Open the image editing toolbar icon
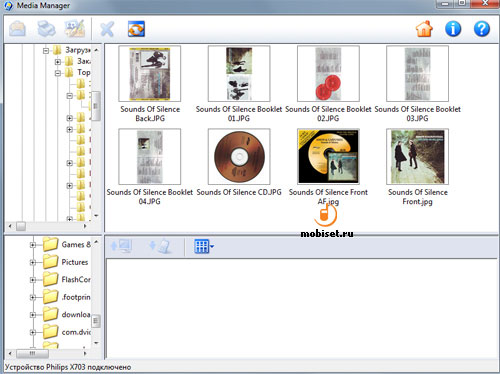Image resolution: width=500 pixels, height=374 pixels. 74,29
